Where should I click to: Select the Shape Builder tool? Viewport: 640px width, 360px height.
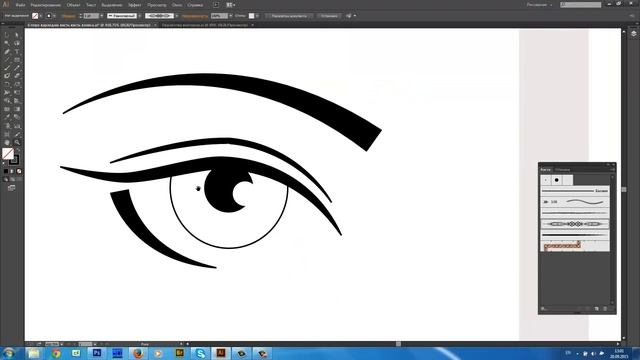[x=7, y=101]
